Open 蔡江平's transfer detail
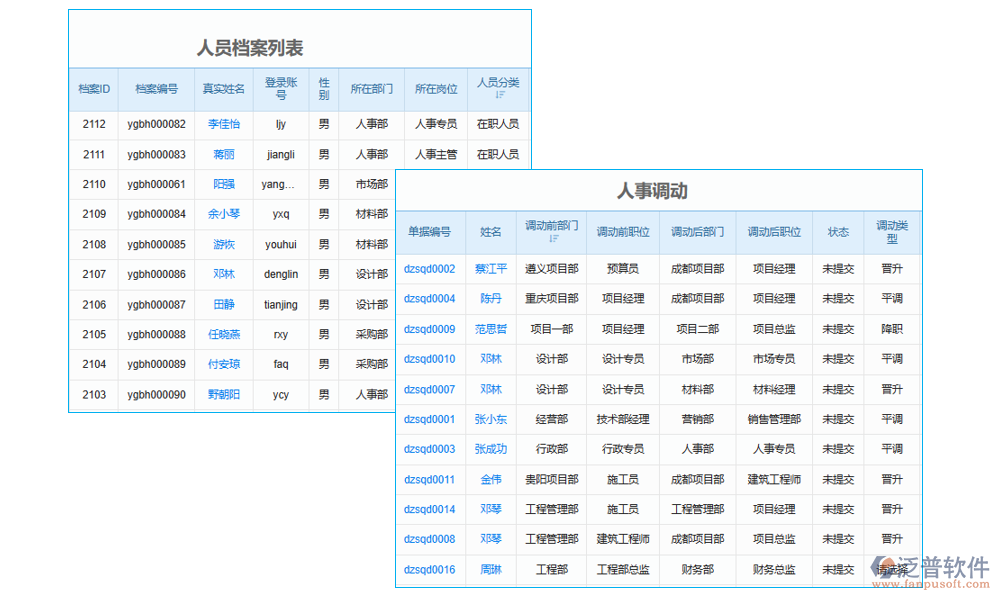This screenshot has width=1000, height=600. click(491, 269)
